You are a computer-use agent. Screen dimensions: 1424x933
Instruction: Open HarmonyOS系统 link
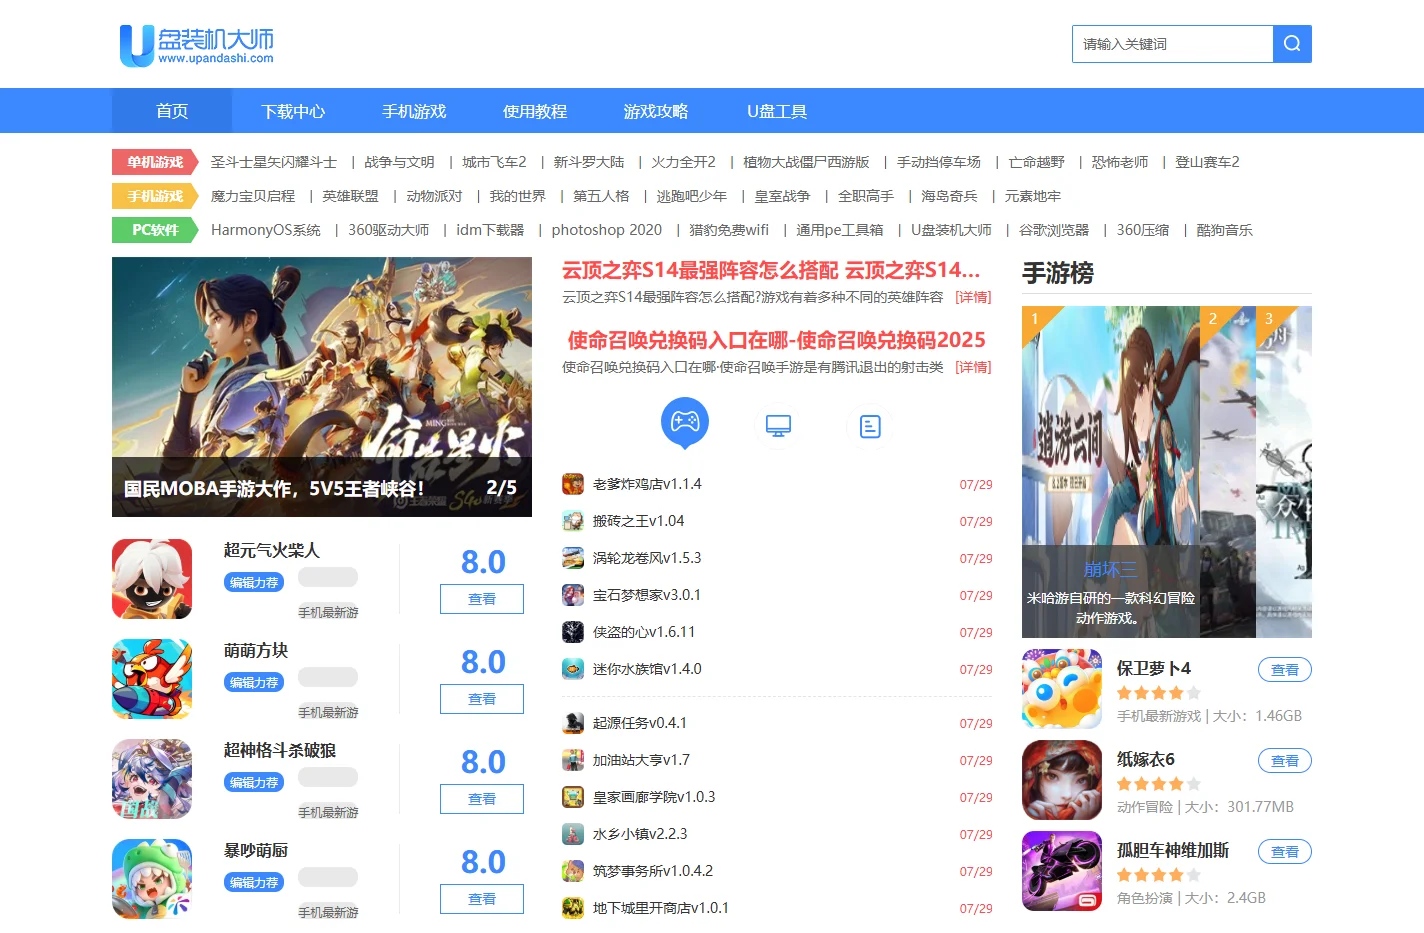266,230
